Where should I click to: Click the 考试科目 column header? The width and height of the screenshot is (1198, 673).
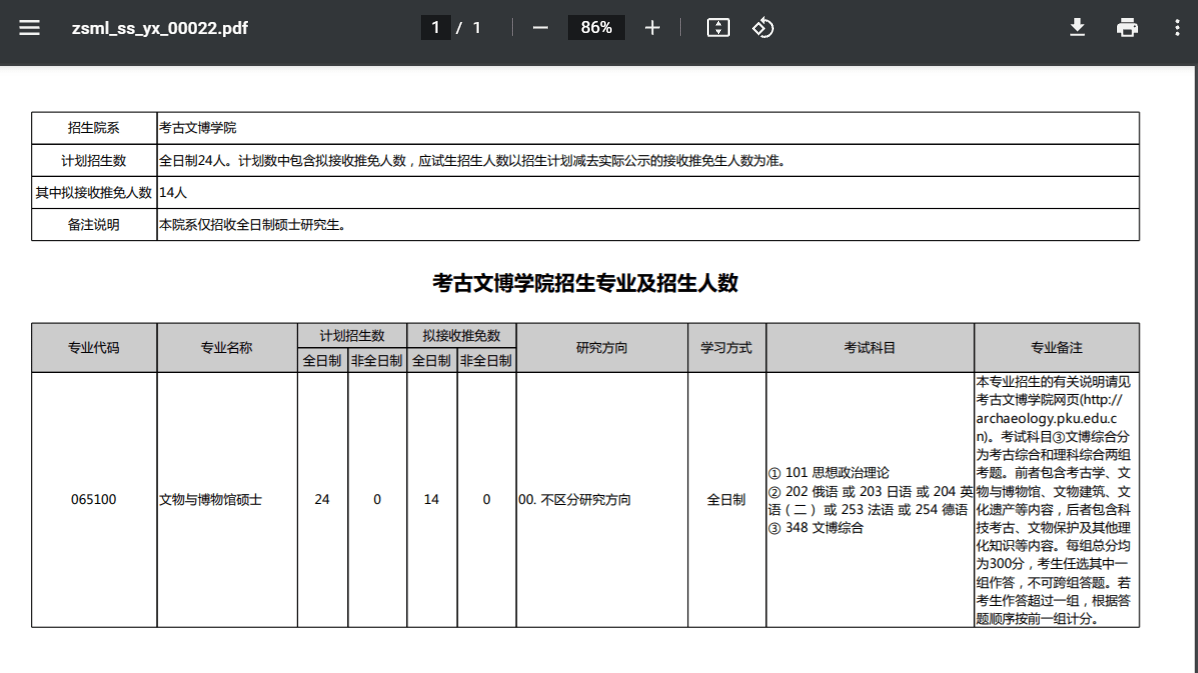(x=870, y=348)
